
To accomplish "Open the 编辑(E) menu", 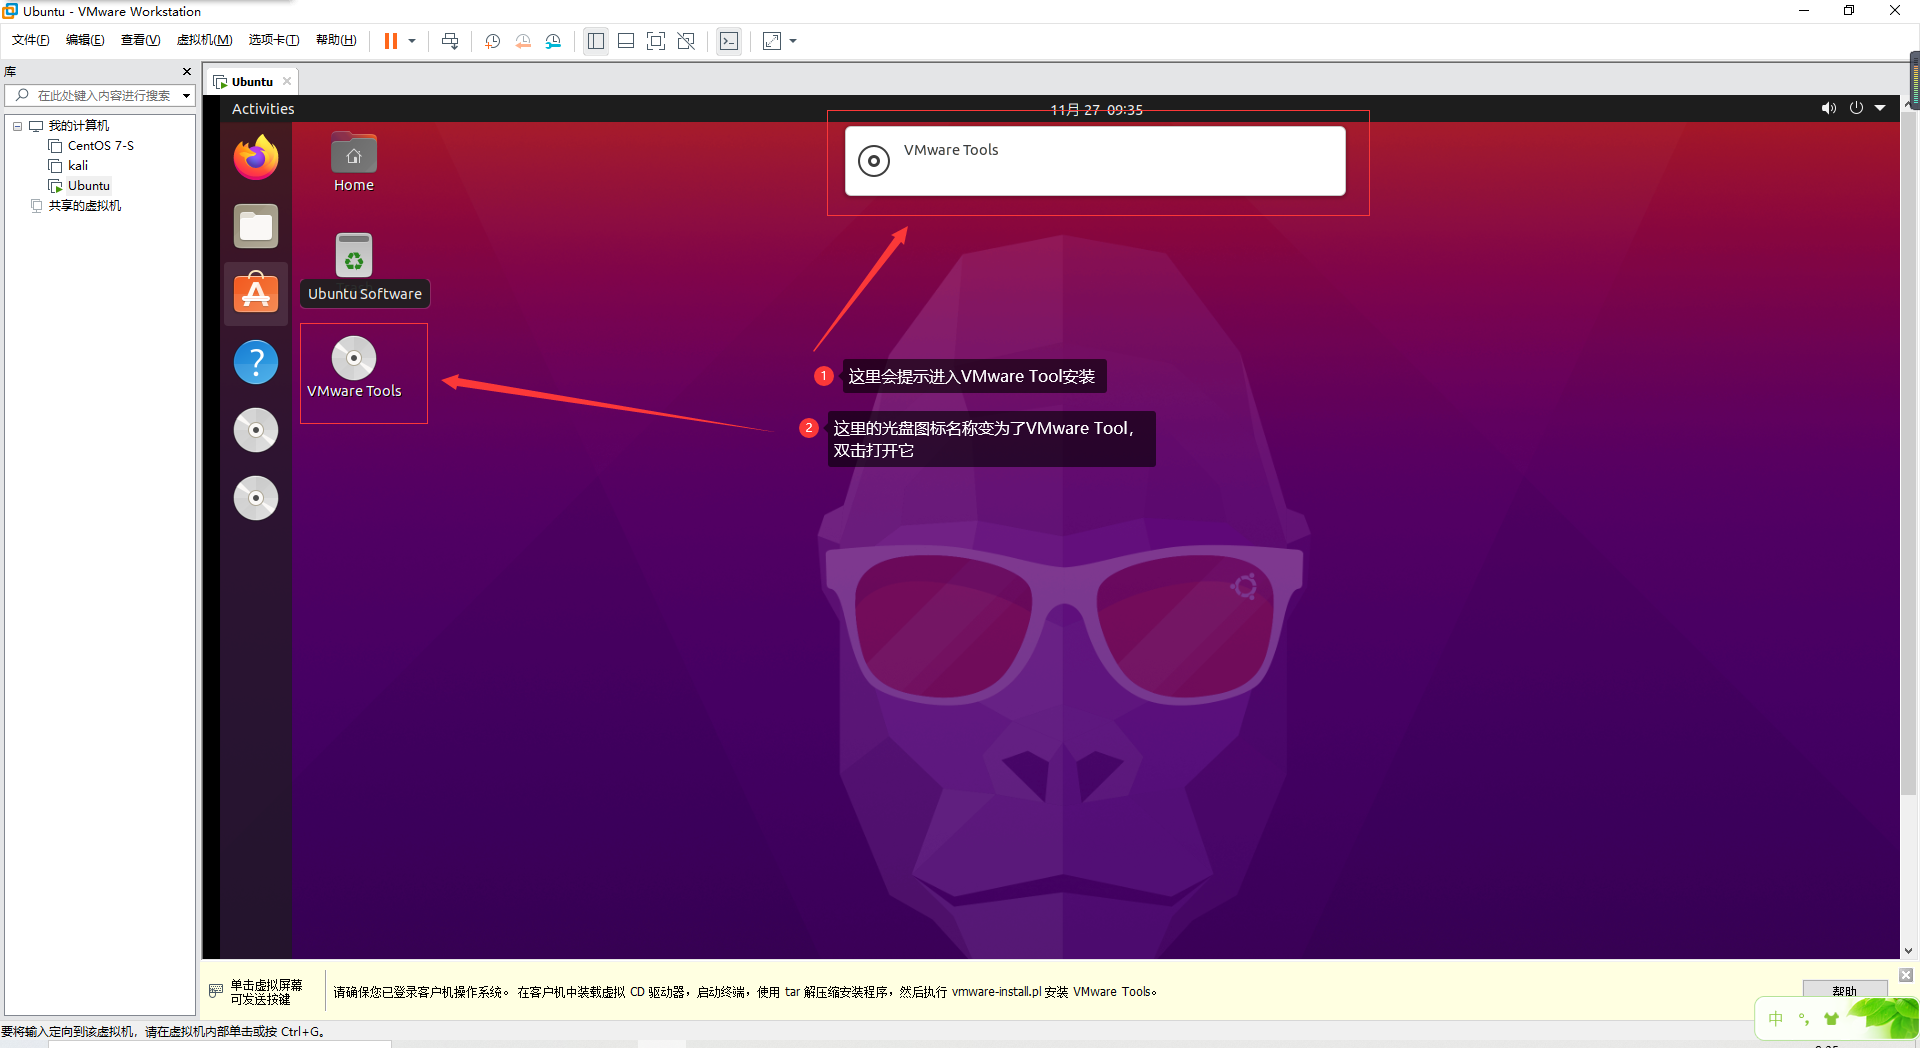I will (85, 40).
